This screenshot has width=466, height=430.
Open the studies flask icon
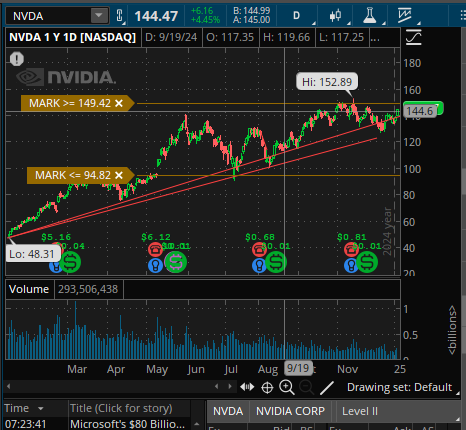point(370,16)
